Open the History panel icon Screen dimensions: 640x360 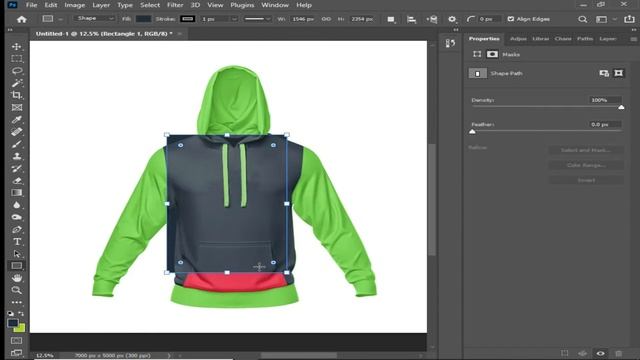[450, 43]
